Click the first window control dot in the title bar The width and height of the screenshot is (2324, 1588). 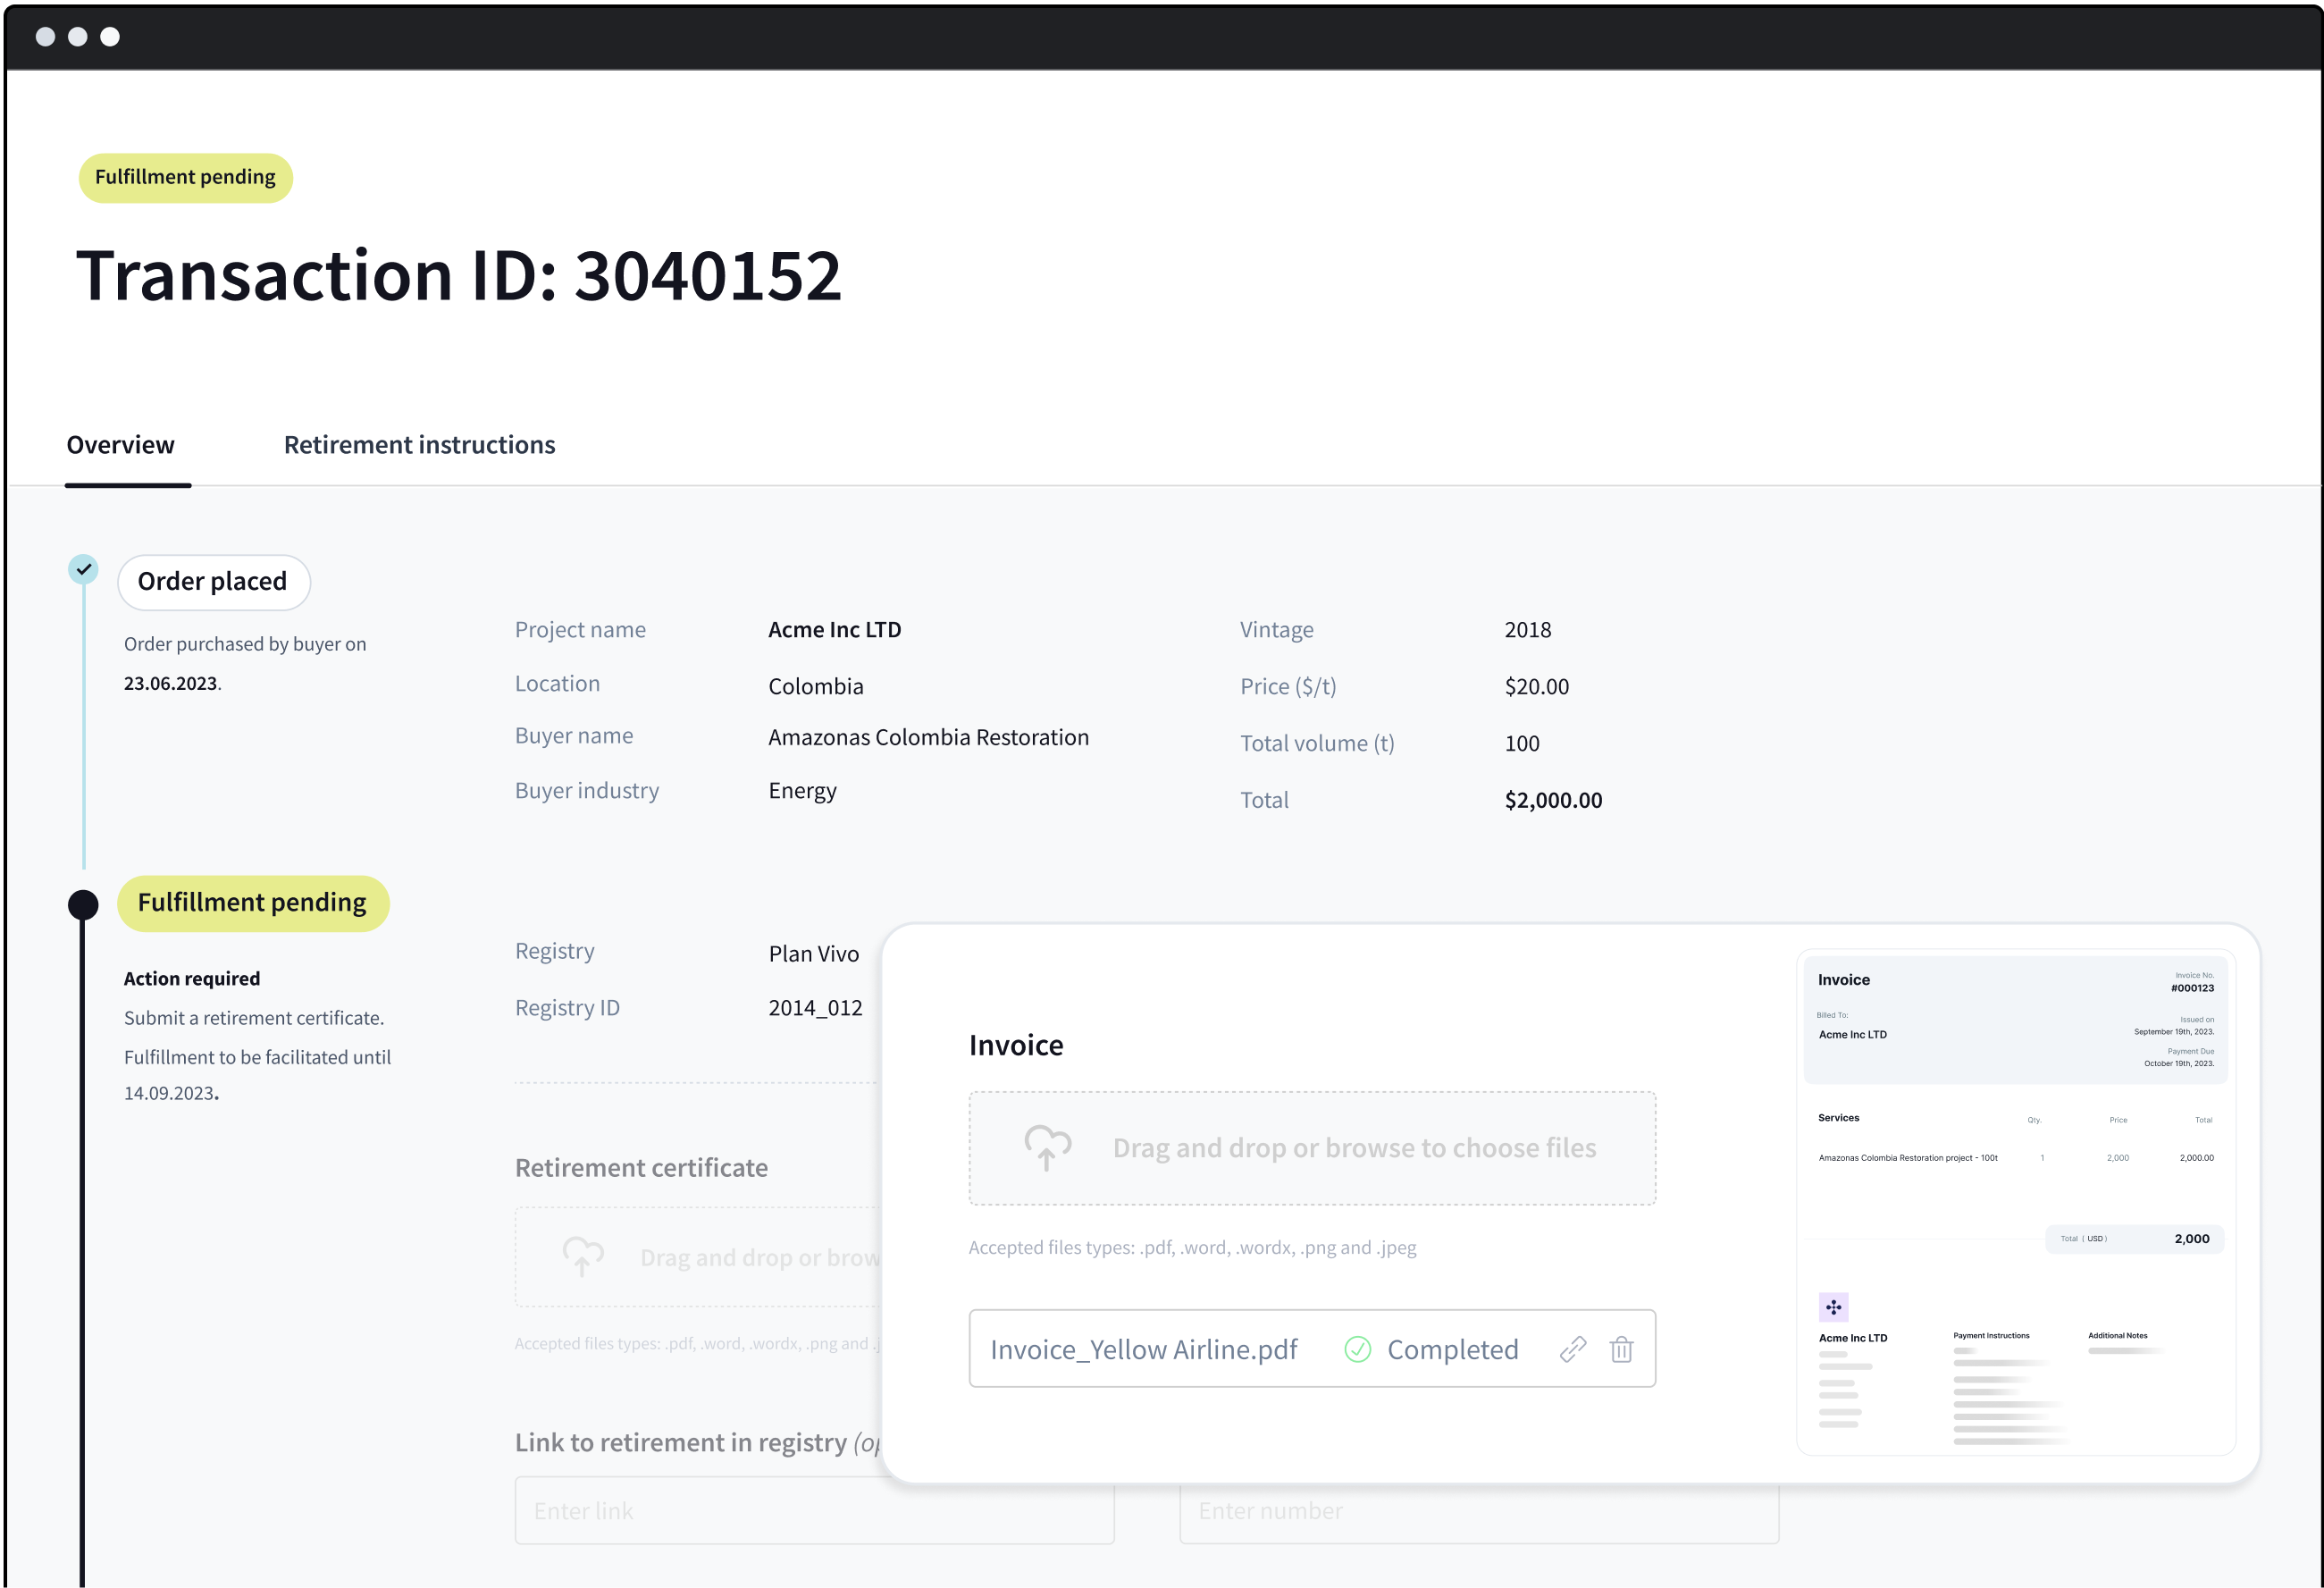(x=45, y=37)
